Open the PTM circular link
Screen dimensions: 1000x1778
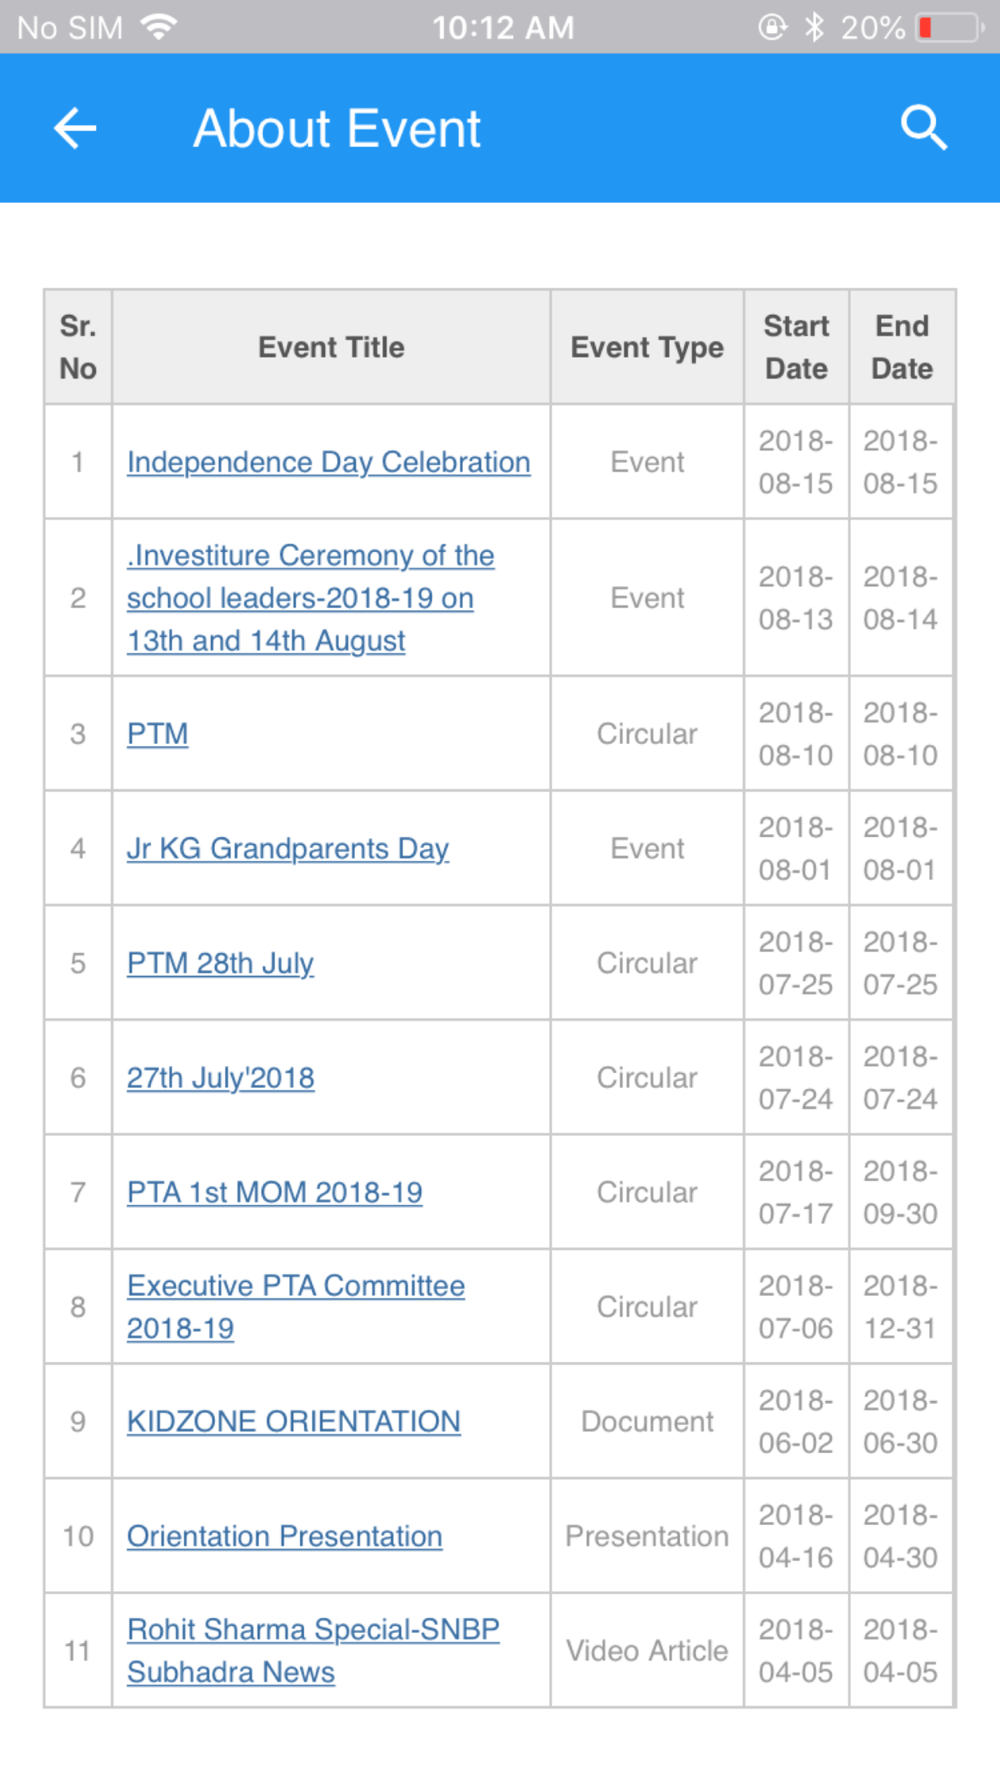pyautogui.click(x=157, y=734)
